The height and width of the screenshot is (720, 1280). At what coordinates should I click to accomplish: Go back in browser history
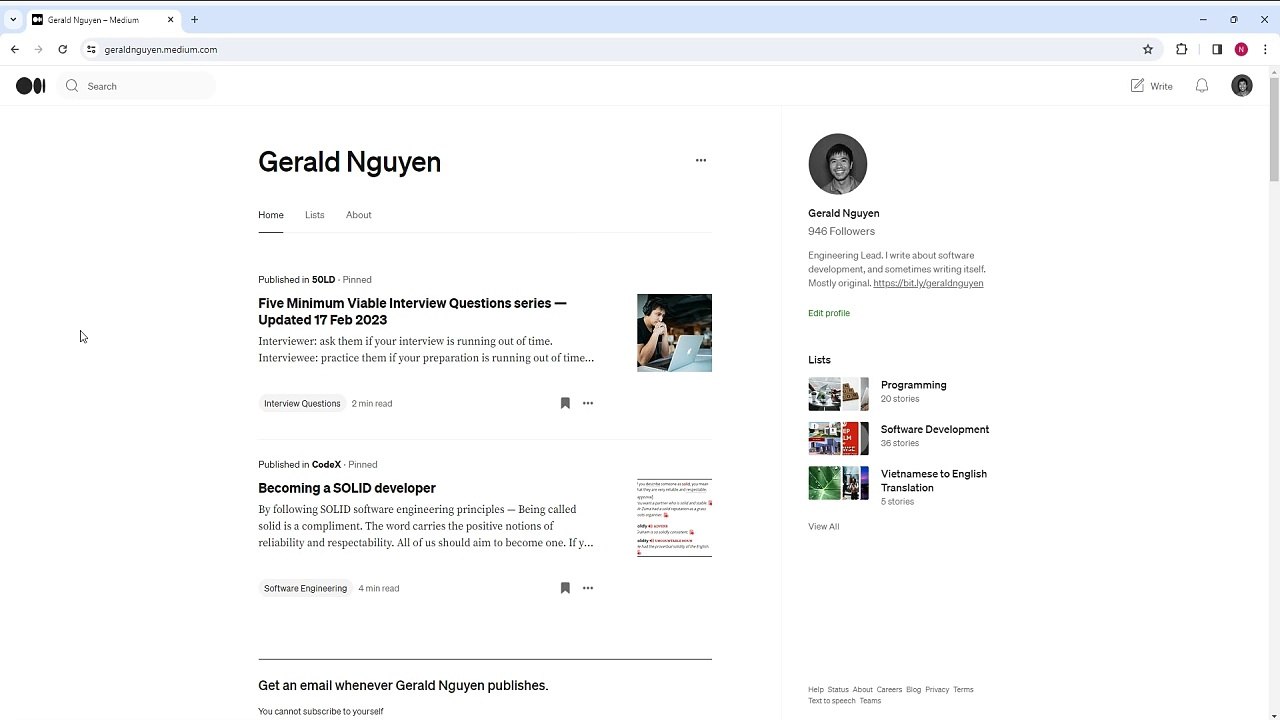point(15,49)
